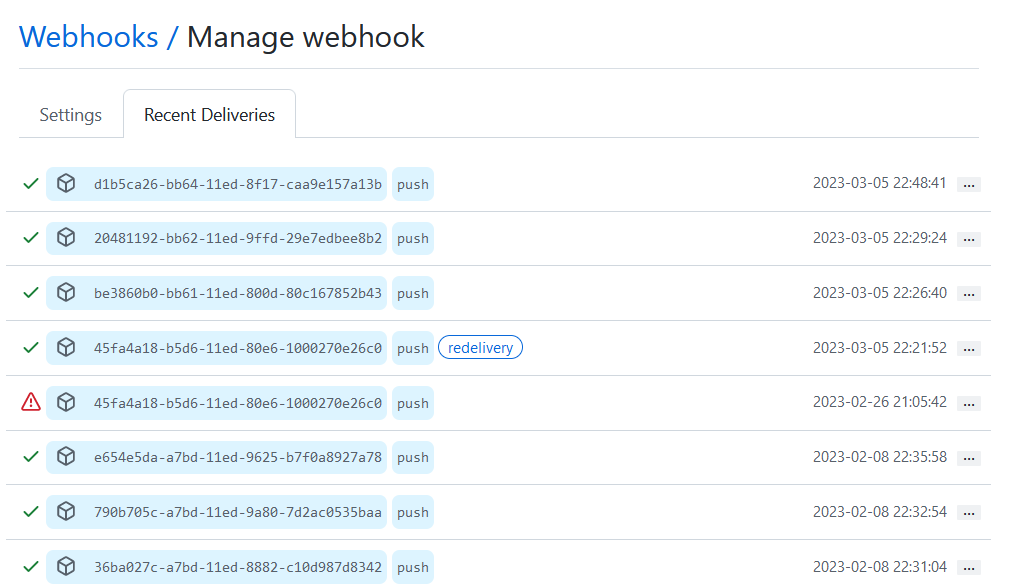Expand details of 2023-02-26 21:05:42 delivery
The width and height of the screenshot is (1017, 585).
coord(968,404)
